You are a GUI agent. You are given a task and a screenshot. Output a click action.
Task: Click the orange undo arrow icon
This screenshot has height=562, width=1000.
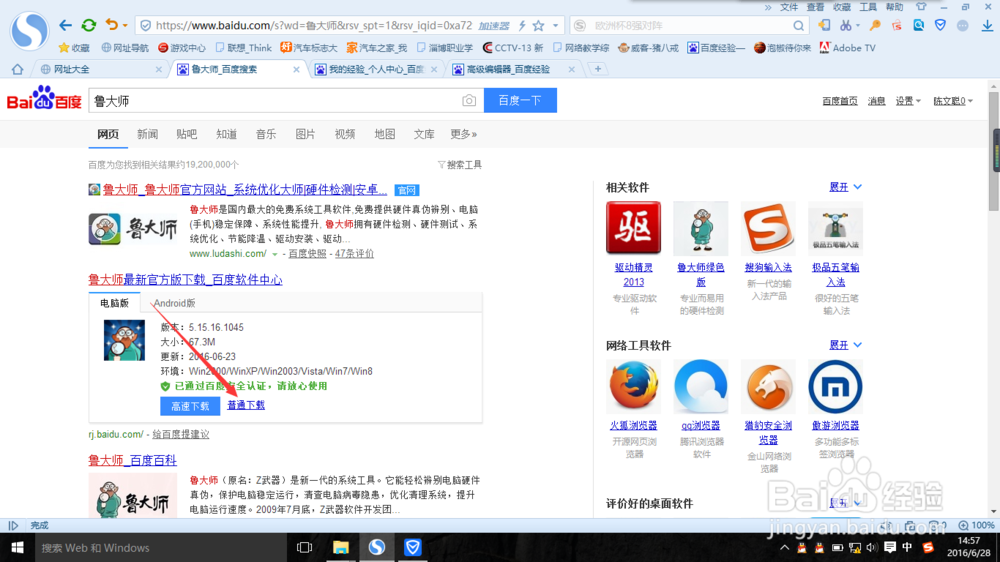point(112,25)
